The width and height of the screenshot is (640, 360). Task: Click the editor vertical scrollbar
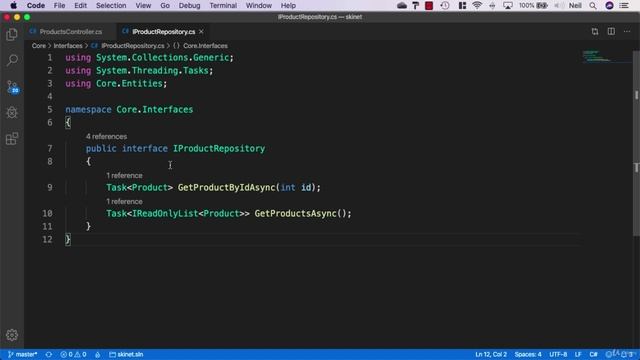tap(636, 143)
